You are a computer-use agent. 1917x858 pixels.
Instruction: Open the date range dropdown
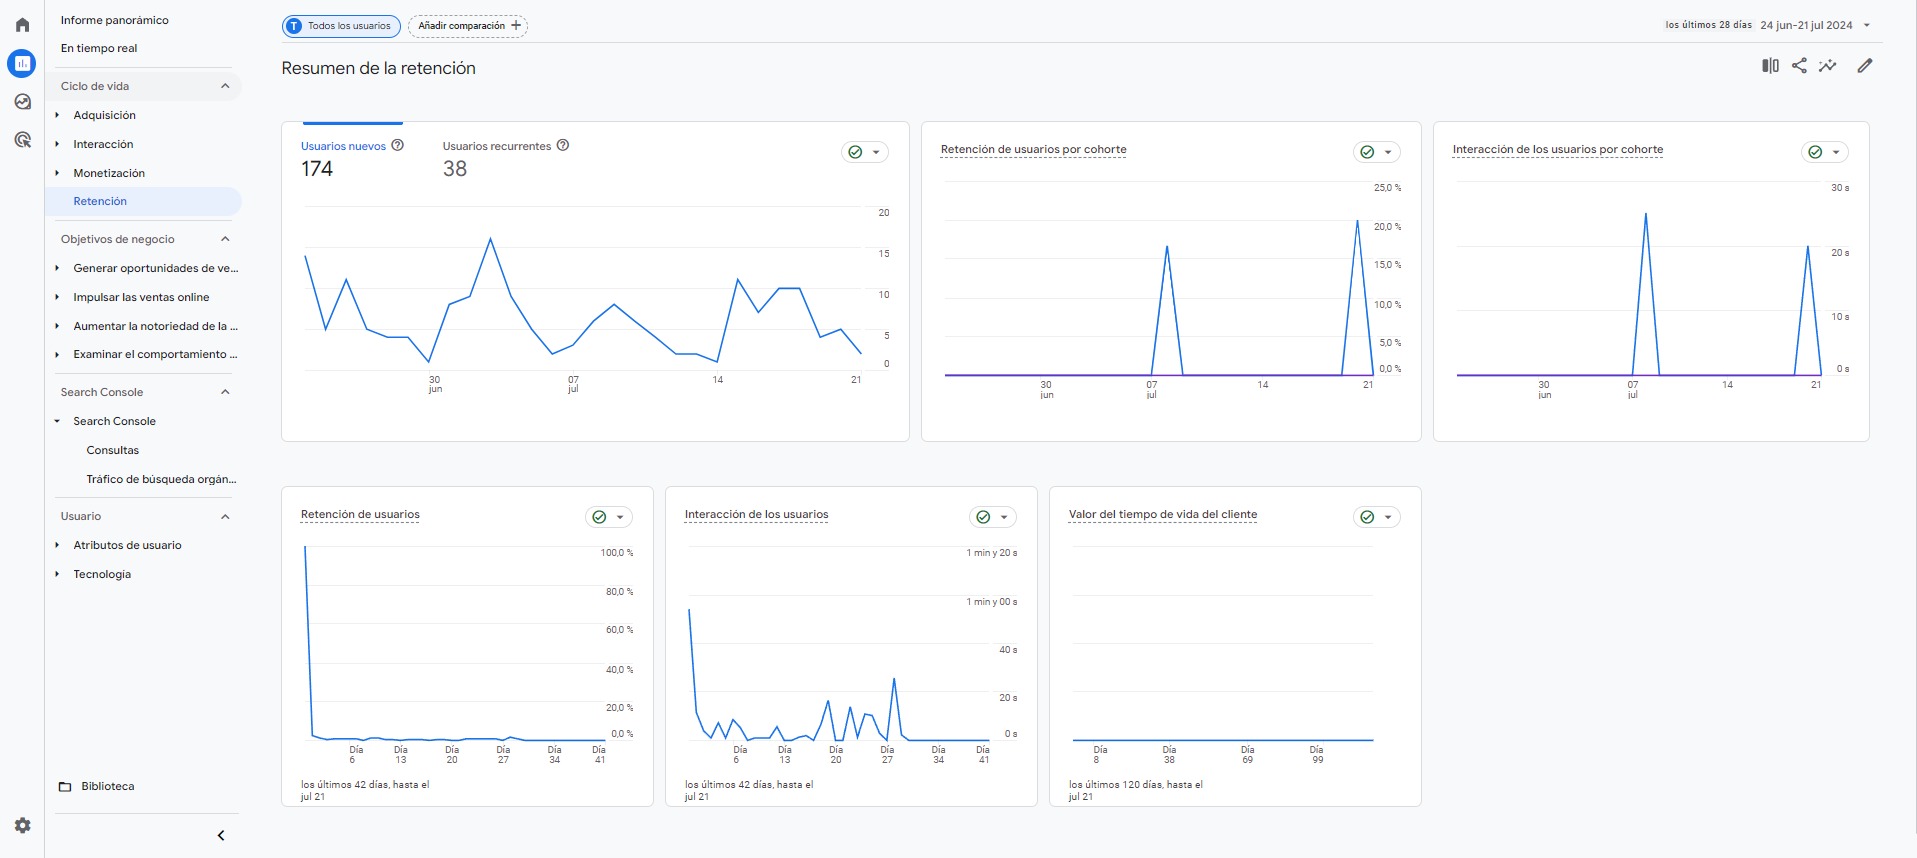1815,26
